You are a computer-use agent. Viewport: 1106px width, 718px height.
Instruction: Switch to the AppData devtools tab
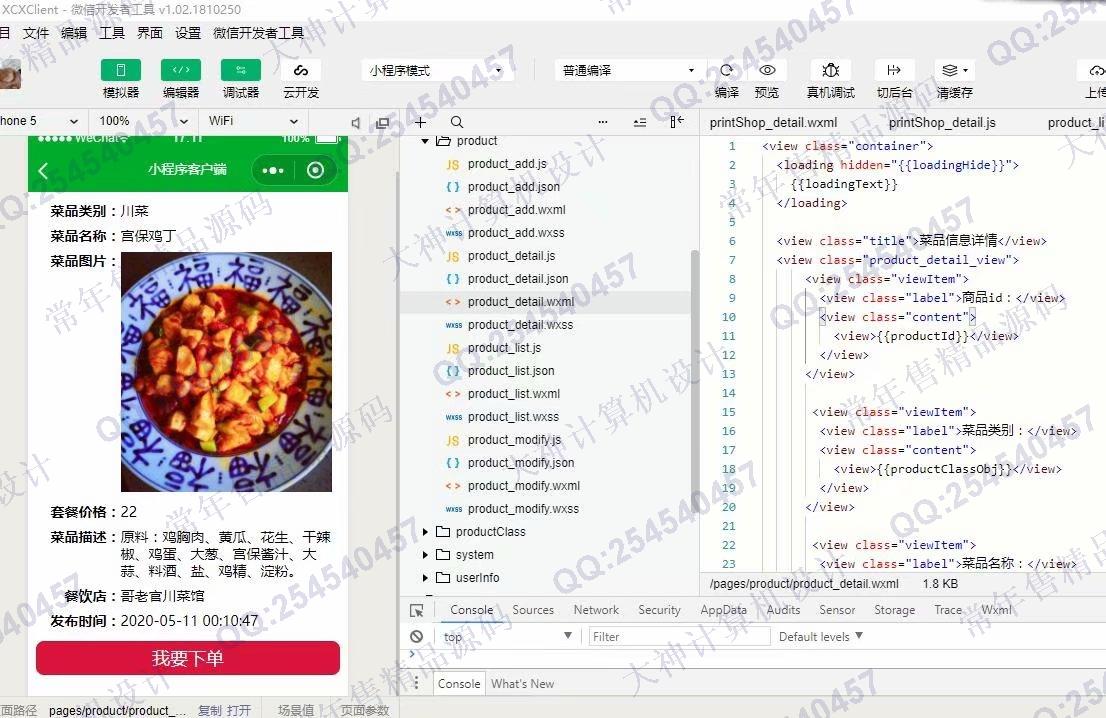click(723, 610)
